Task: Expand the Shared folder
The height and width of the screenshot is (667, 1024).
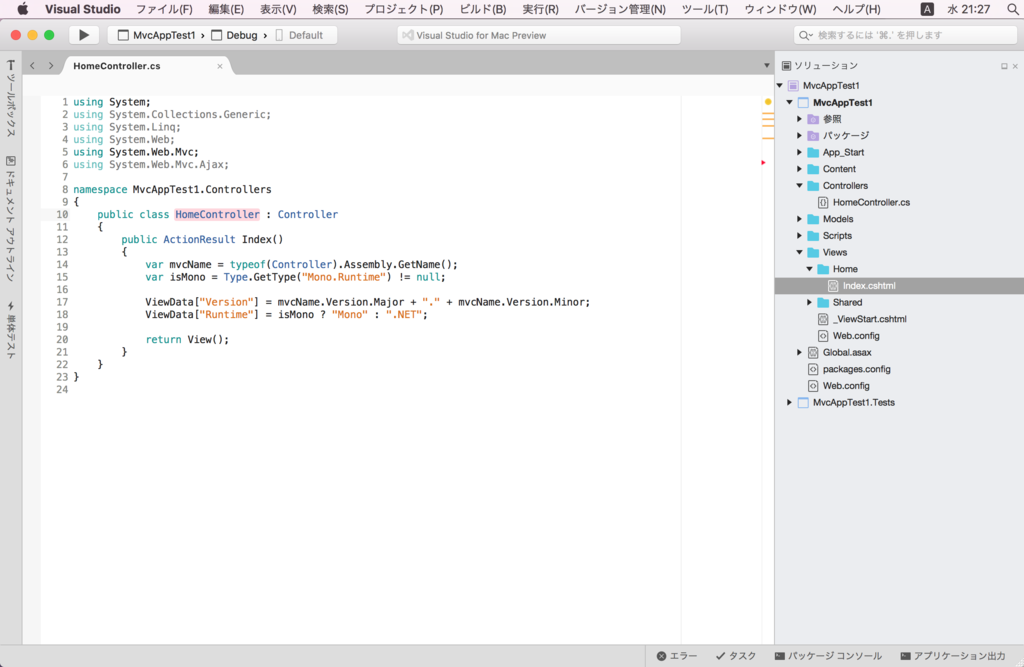Action: click(x=810, y=302)
